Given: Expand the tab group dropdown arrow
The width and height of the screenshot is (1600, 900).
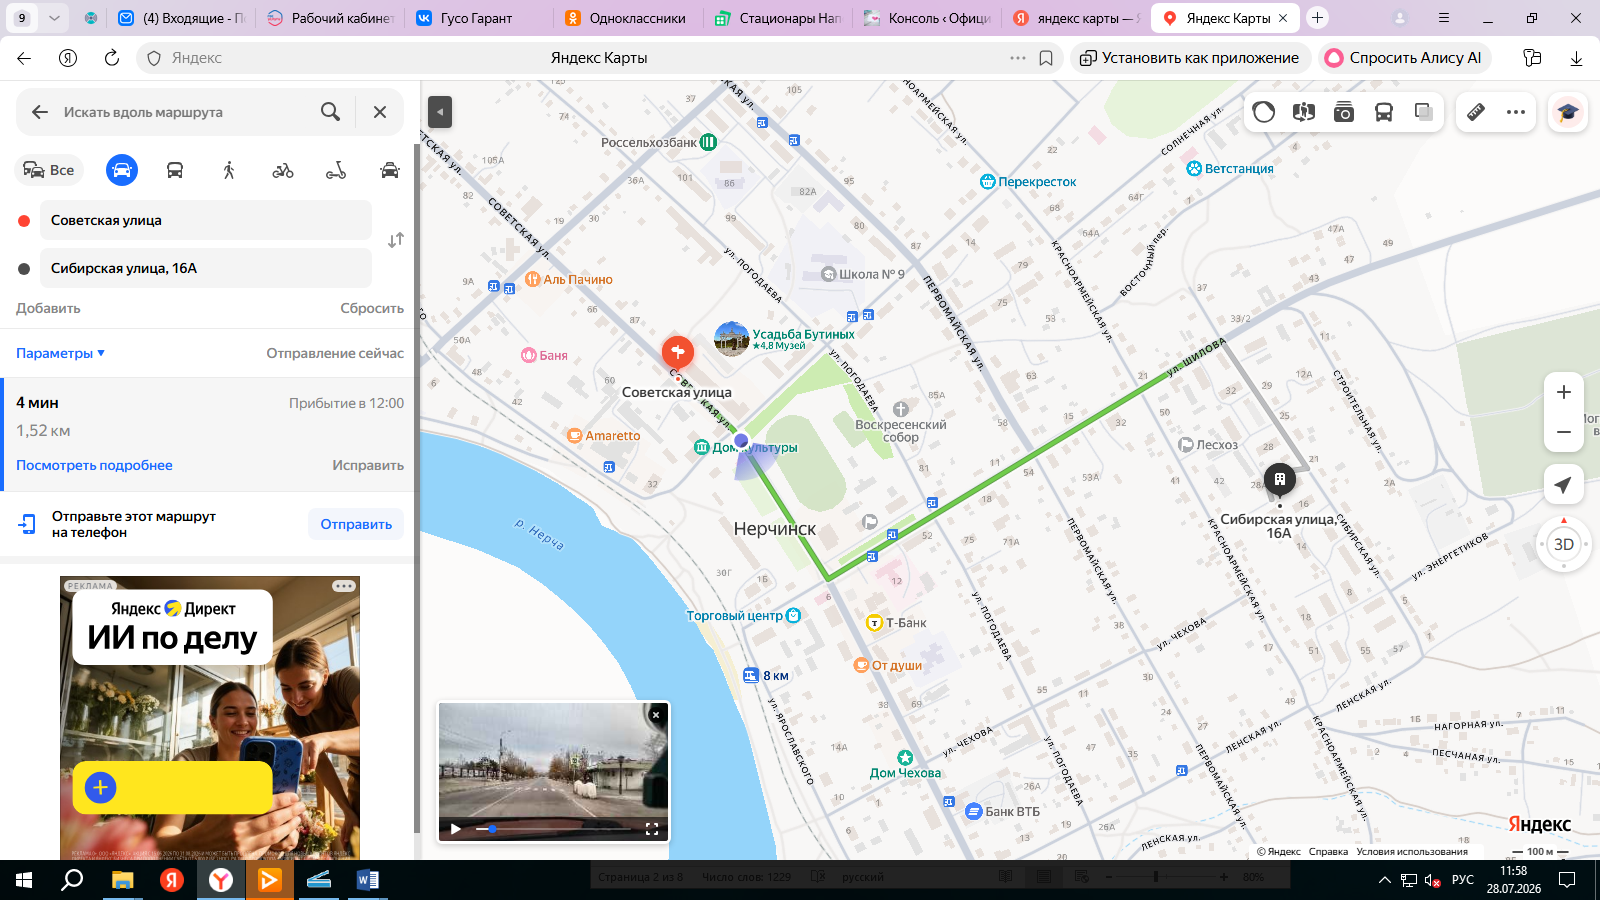Looking at the screenshot, I should 54,18.
